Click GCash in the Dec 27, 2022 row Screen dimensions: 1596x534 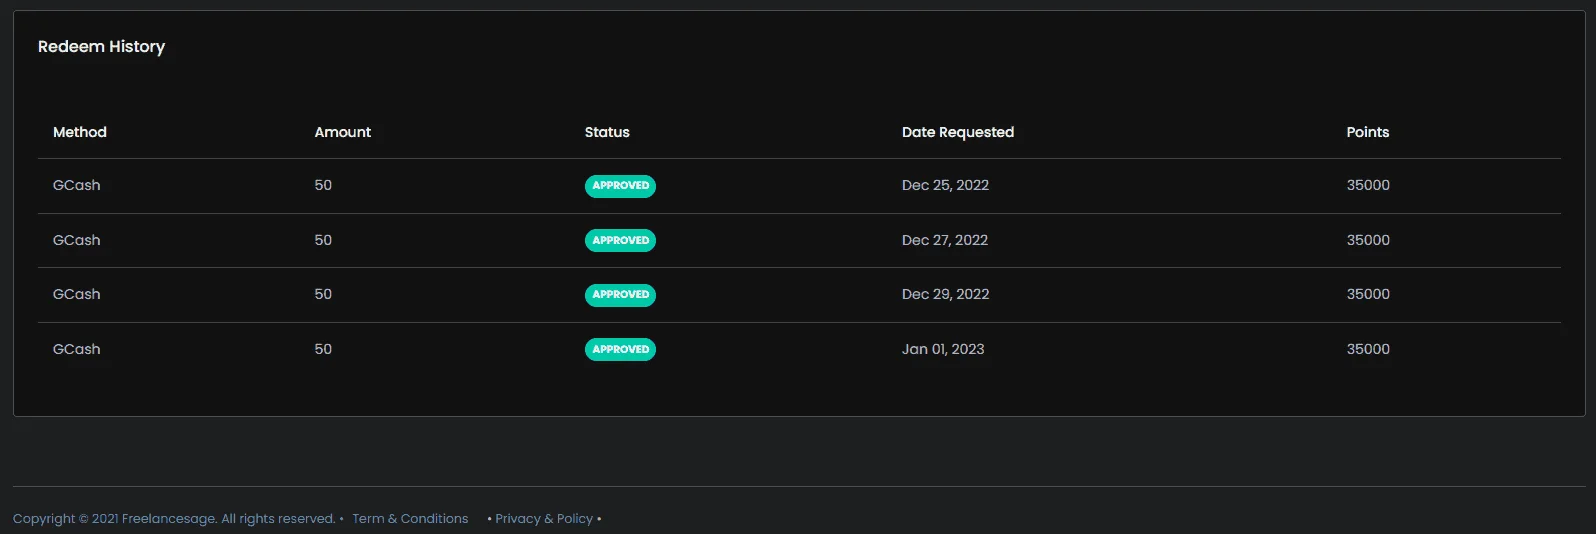coord(77,240)
